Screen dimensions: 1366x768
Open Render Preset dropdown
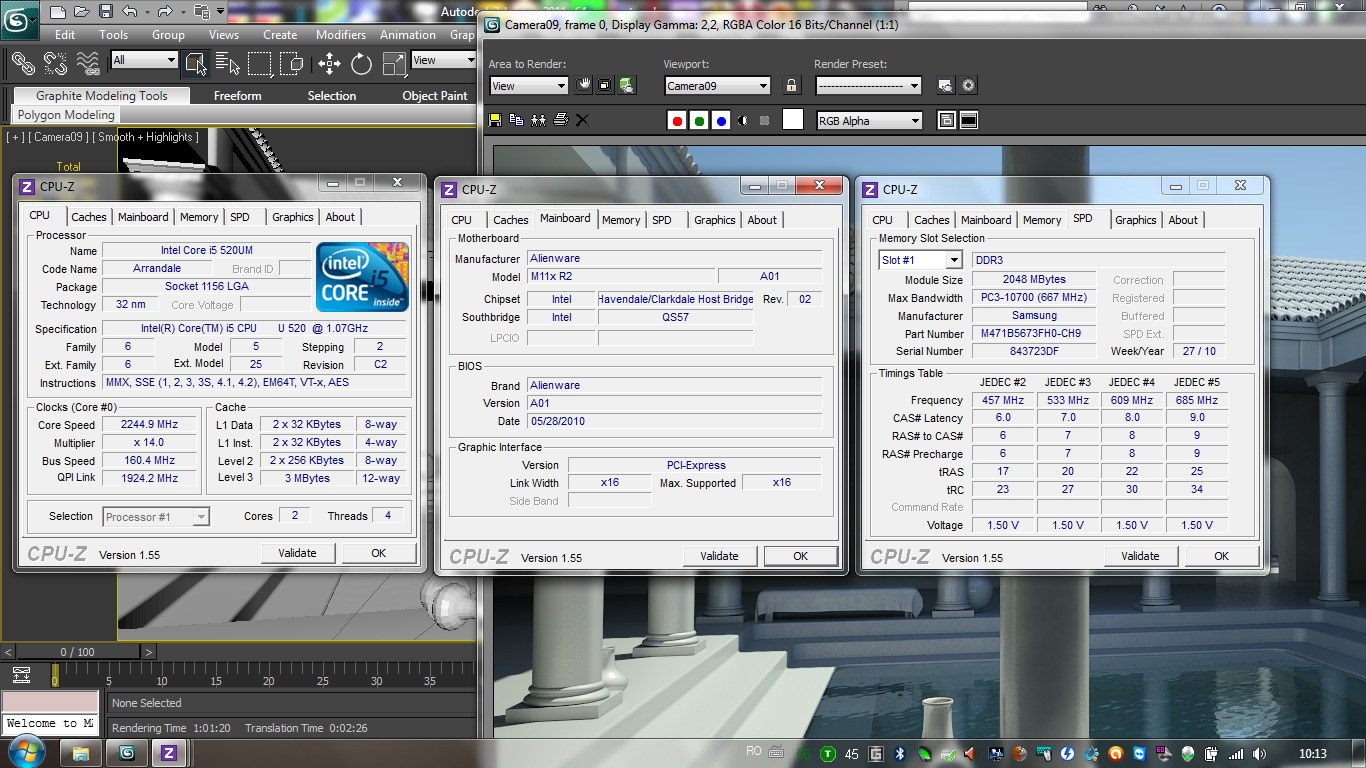pyautogui.click(x=868, y=86)
